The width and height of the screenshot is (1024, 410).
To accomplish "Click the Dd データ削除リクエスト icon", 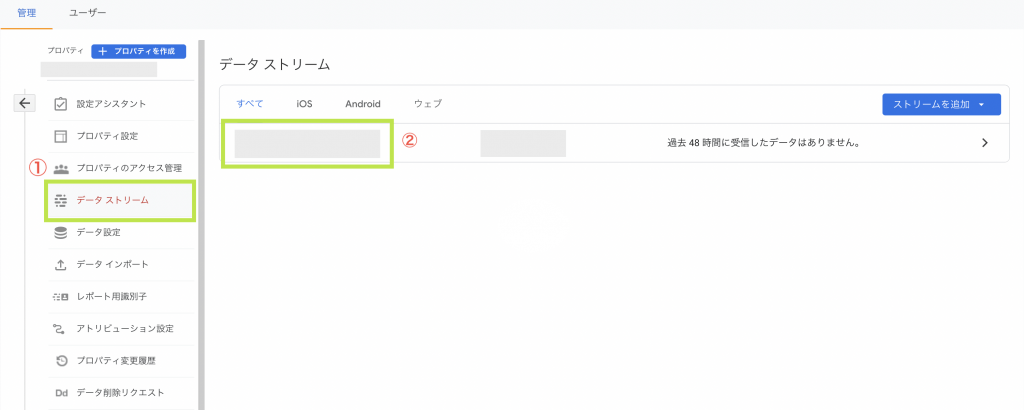I will click(x=60, y=392).
